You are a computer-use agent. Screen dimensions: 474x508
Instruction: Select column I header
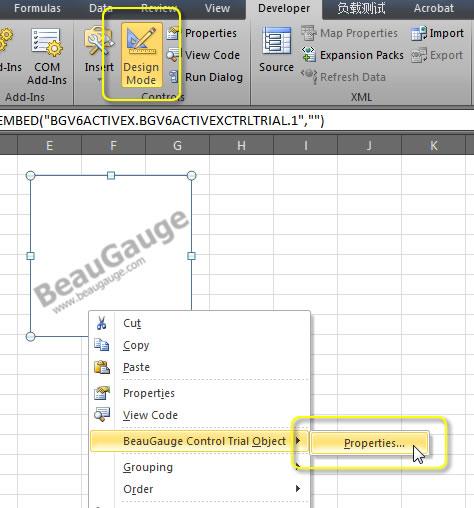pos(305,146)
